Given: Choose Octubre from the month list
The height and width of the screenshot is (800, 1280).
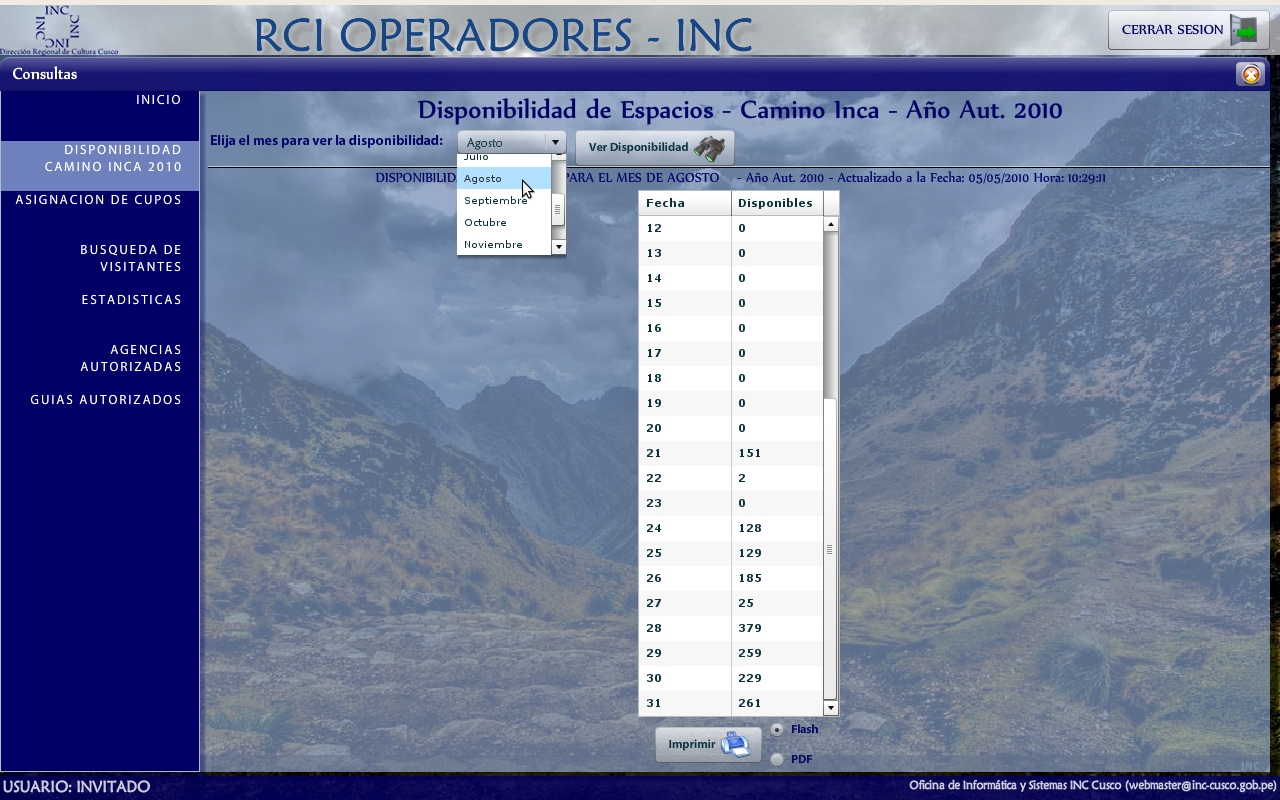Looking at the screenshot, I should [x=486, y=223].
